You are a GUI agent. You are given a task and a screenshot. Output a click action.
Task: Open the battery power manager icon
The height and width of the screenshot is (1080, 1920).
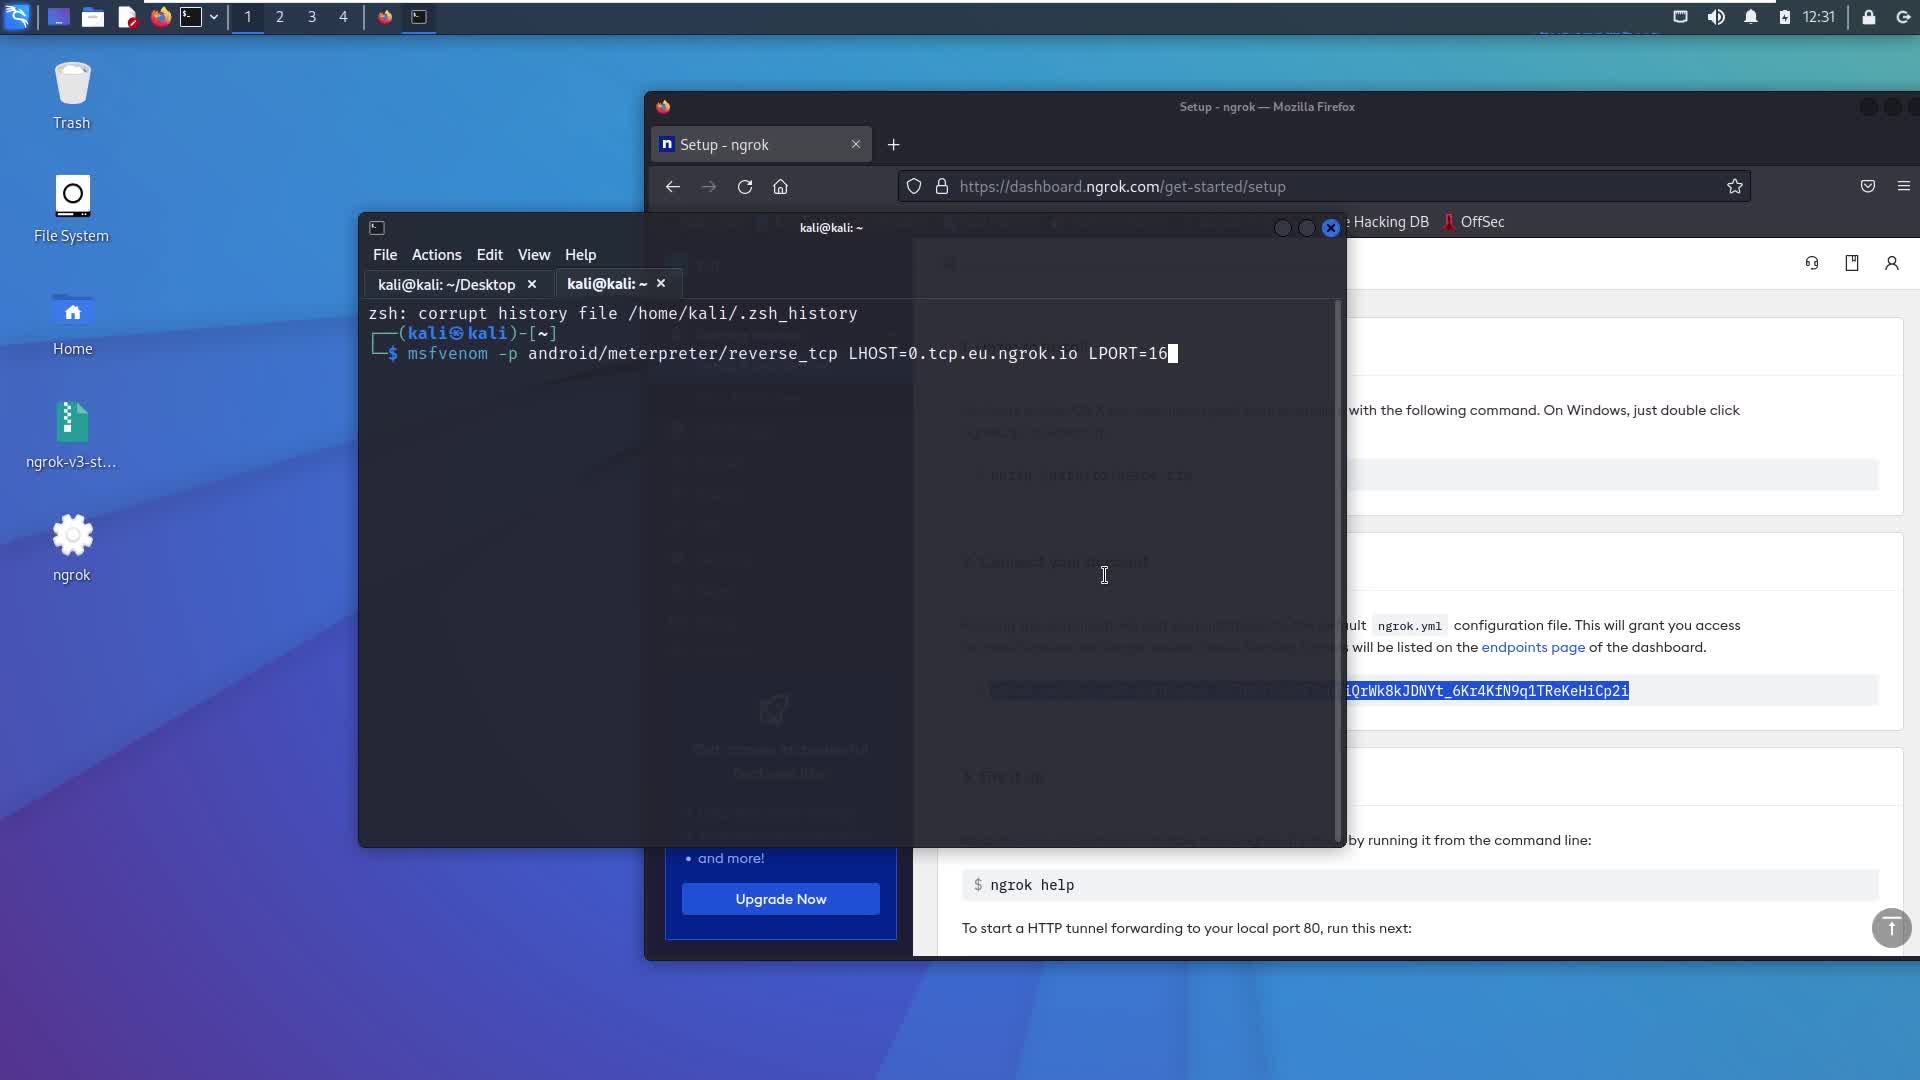(1784, 17)
